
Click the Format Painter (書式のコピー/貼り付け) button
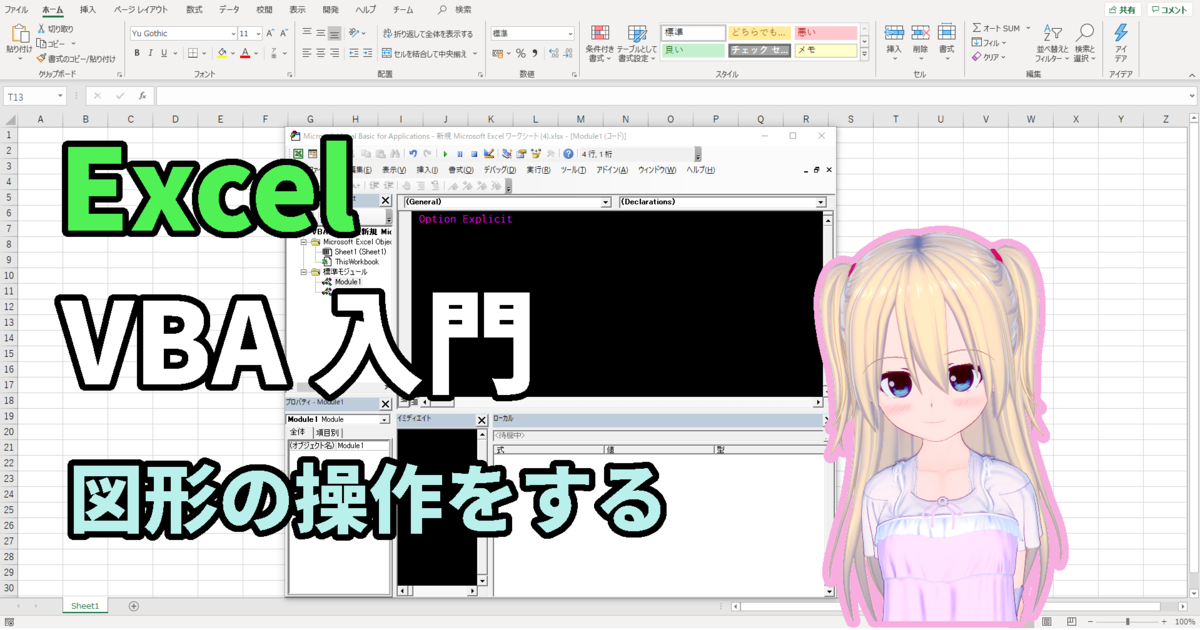[x=76, y=58]
